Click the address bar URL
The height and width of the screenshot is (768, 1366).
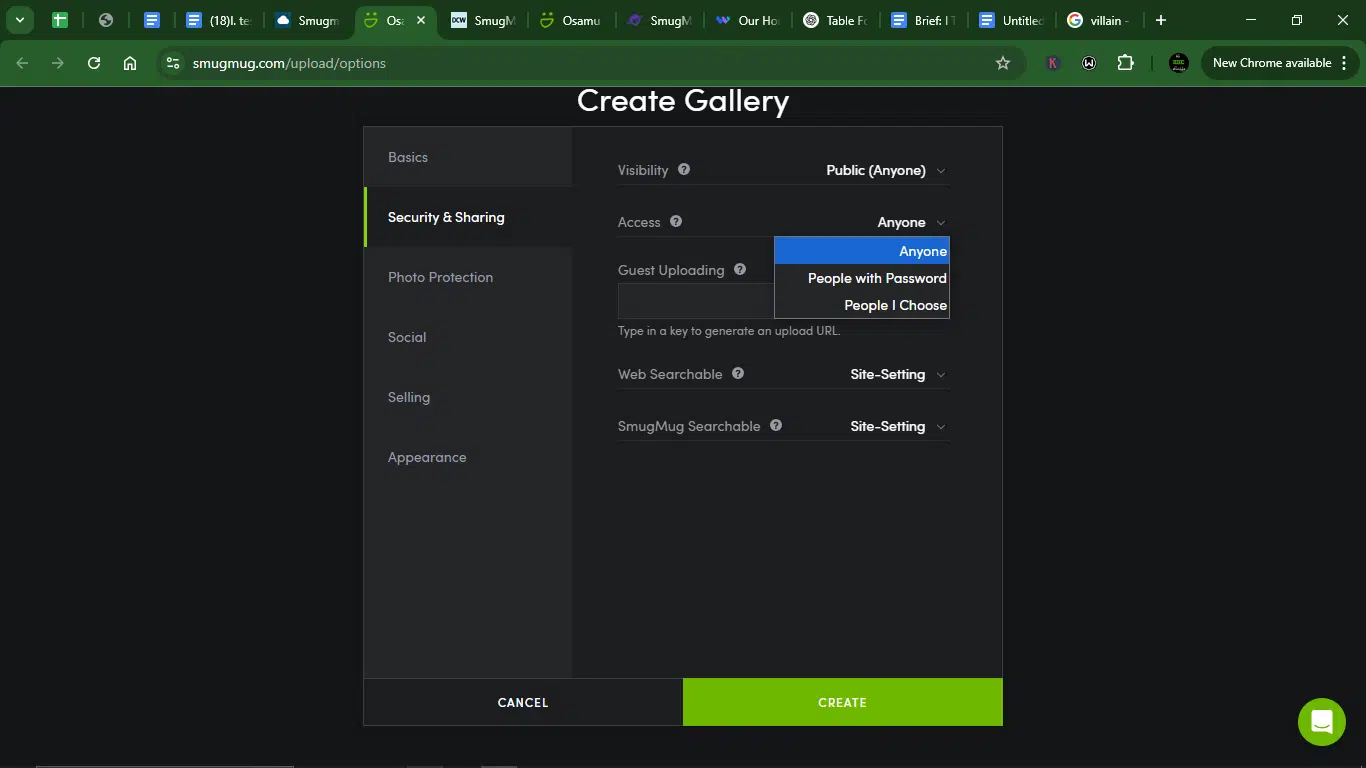[289, 63]
